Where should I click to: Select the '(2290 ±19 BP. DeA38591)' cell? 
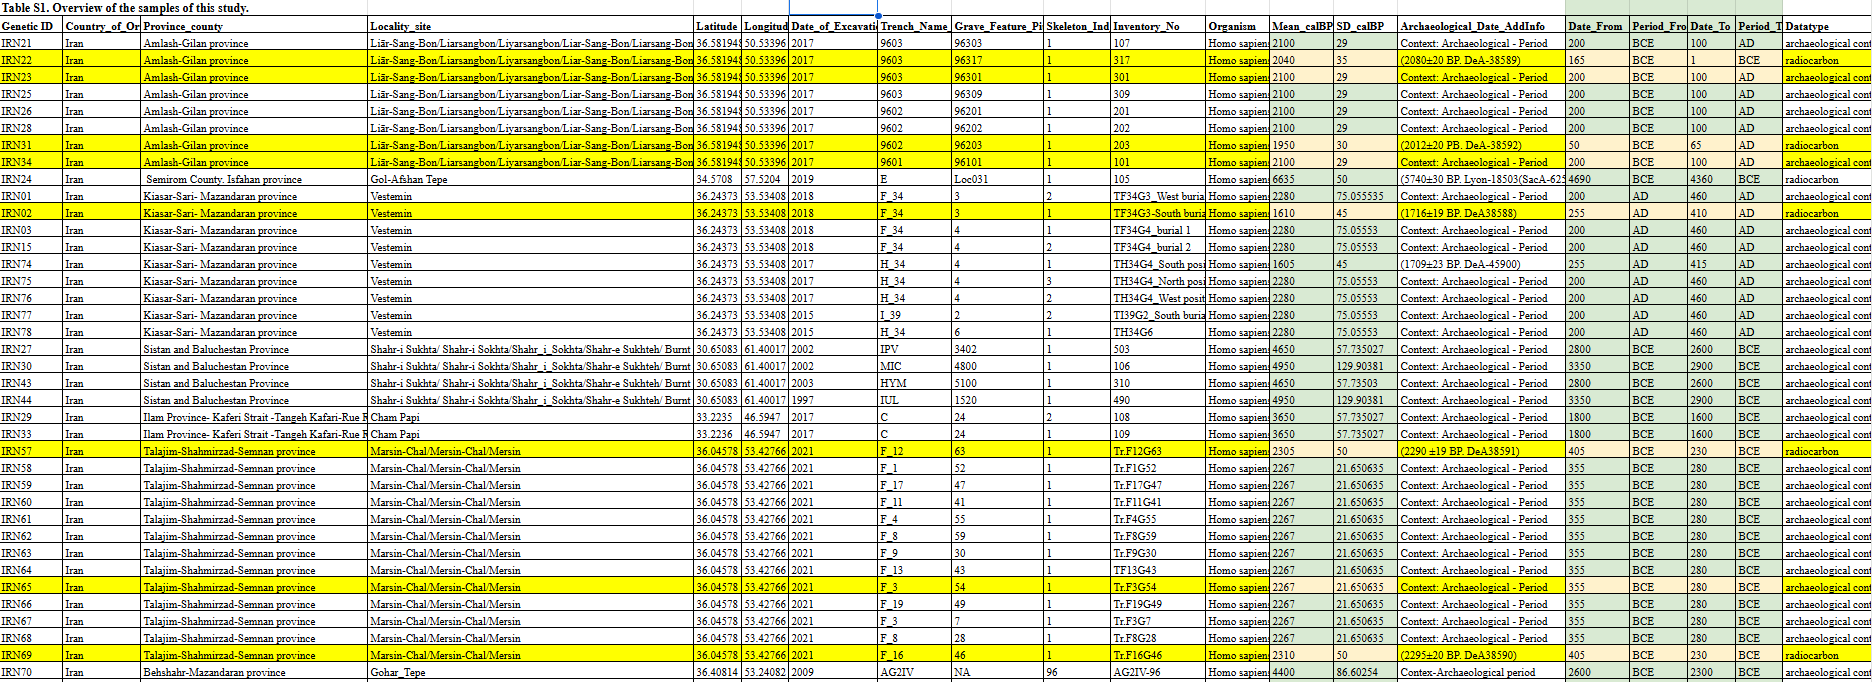(x=1481, y=451)
